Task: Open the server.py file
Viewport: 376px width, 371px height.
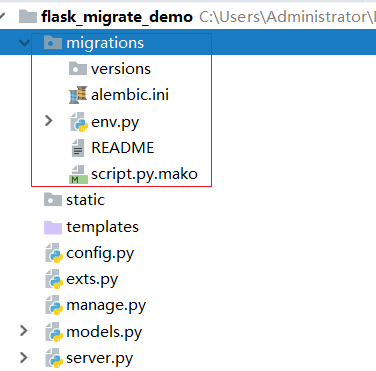Action: (99, 358)
